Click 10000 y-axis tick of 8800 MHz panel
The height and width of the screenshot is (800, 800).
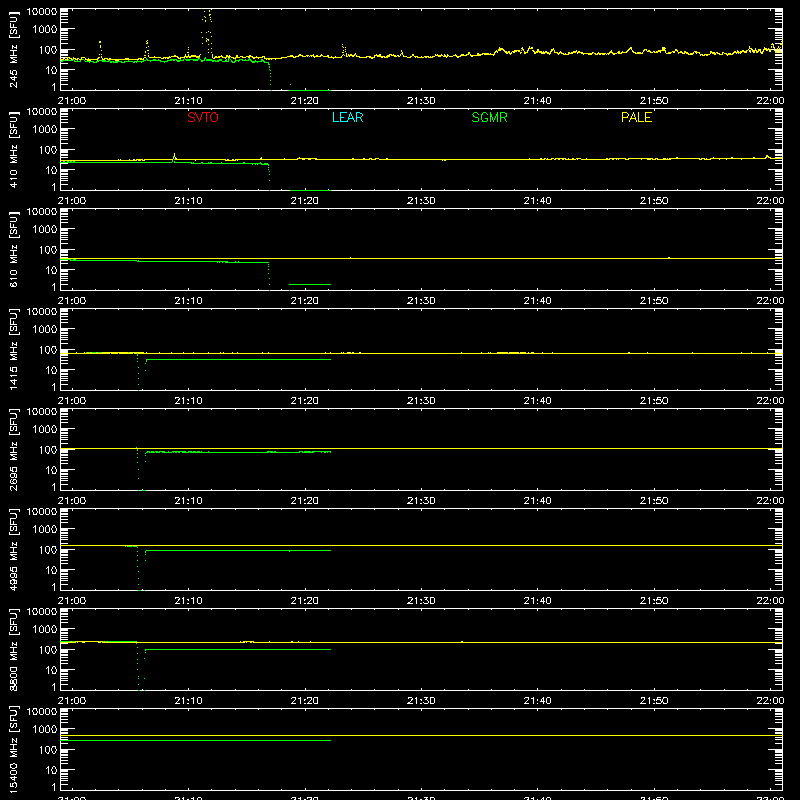[42, 612]
